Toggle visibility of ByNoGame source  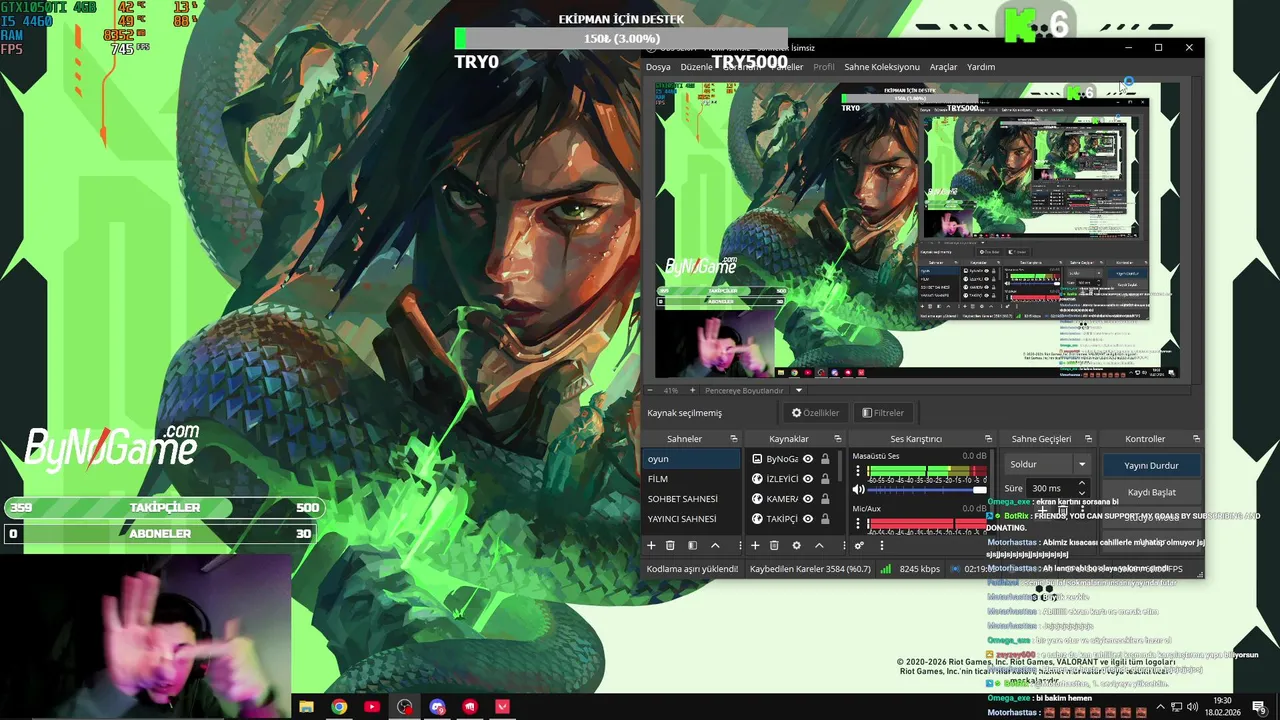[x=808, y=459]
